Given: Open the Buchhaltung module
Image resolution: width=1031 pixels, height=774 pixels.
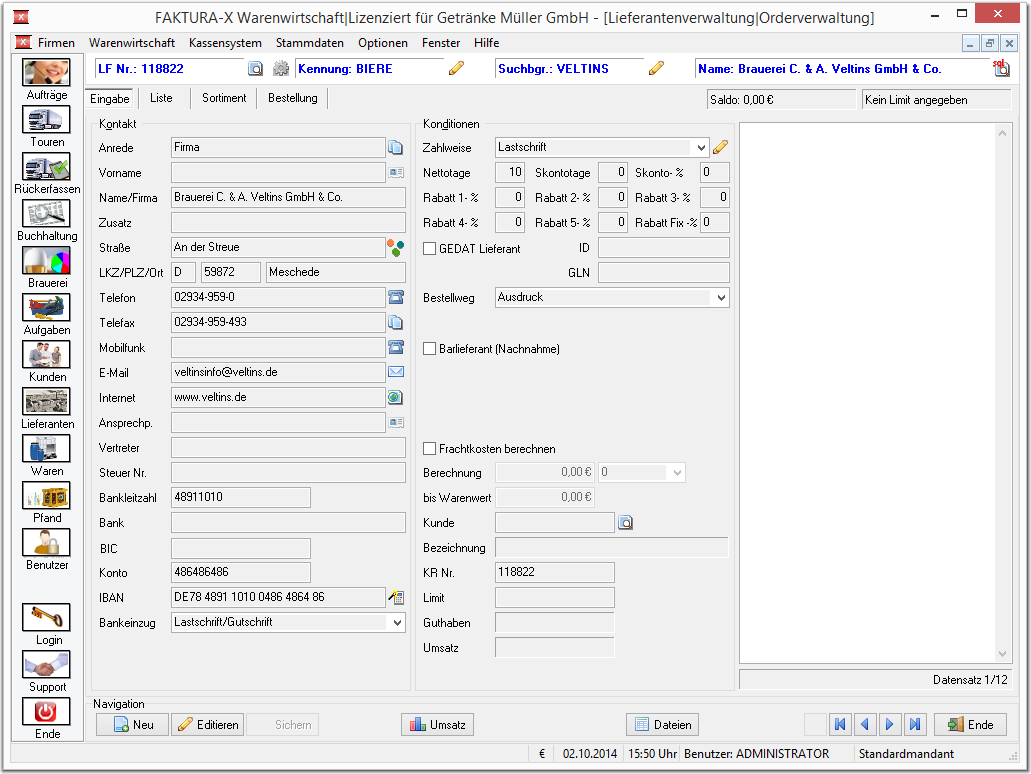Looking at the screenshot, I should (46, 214).
